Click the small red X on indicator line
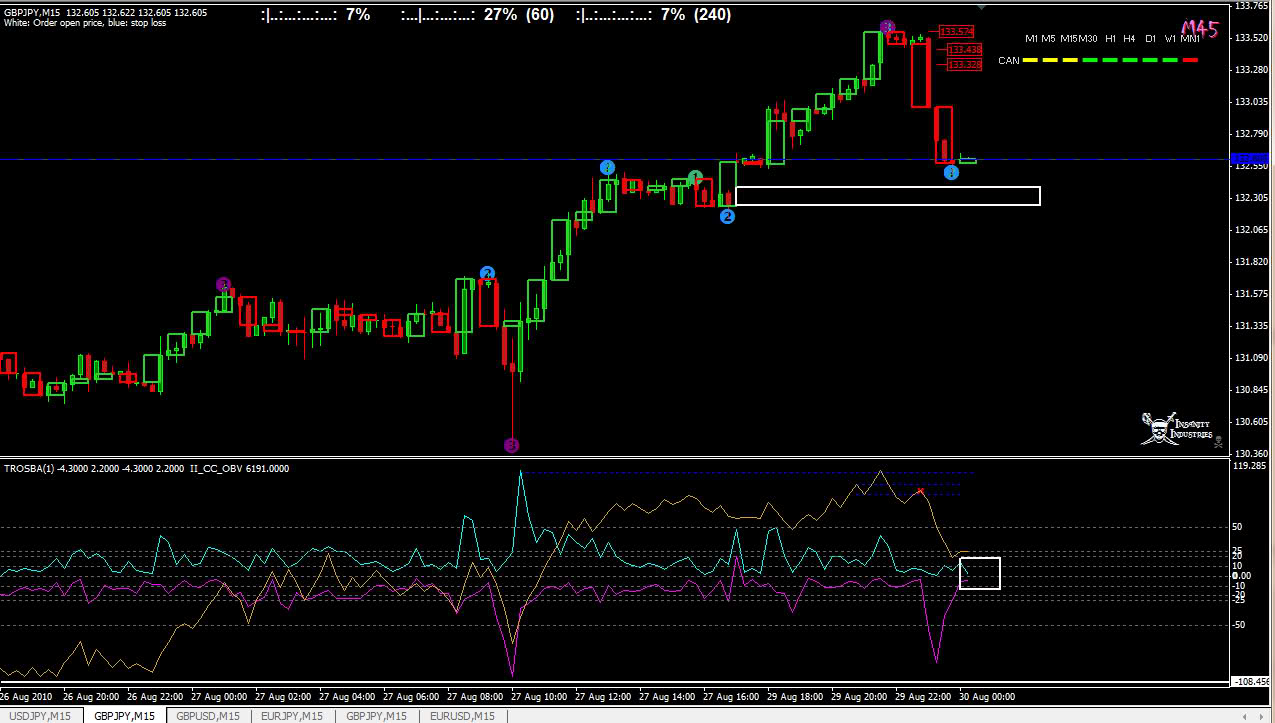The width and height of the screenshot is (1275, 723). pos(920,491)
